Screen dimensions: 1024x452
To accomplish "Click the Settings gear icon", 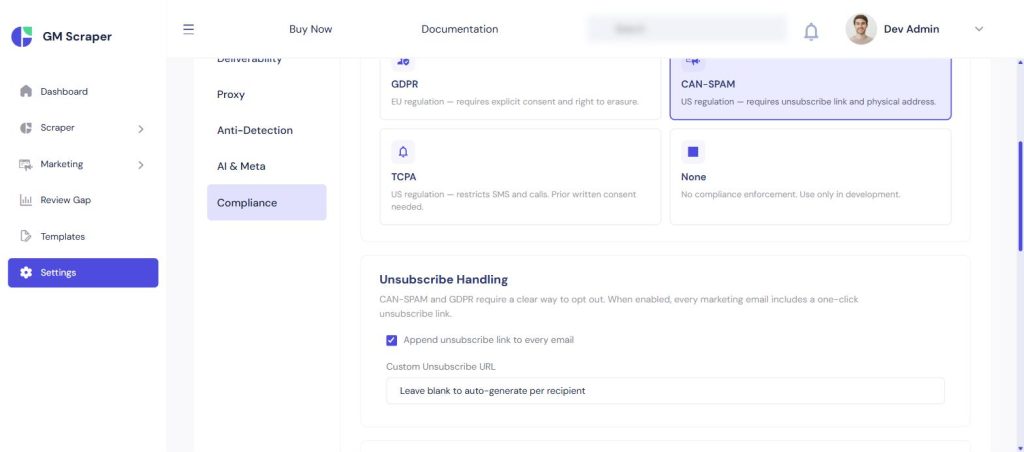I will pyautogui.click(x=25, y=273).
